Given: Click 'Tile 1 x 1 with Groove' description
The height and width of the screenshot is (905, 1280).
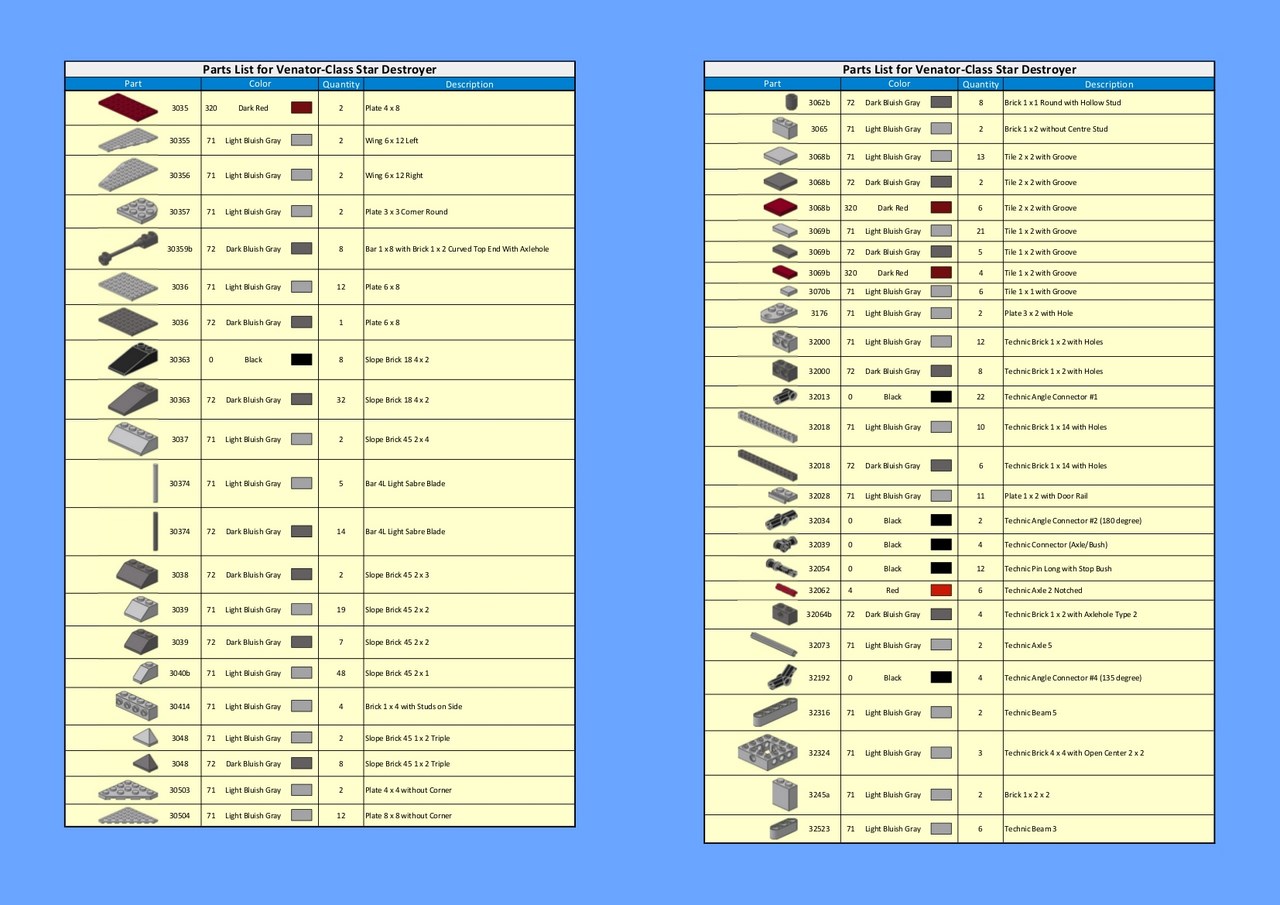Looking at the screenshot, I should click(1040, 291).
